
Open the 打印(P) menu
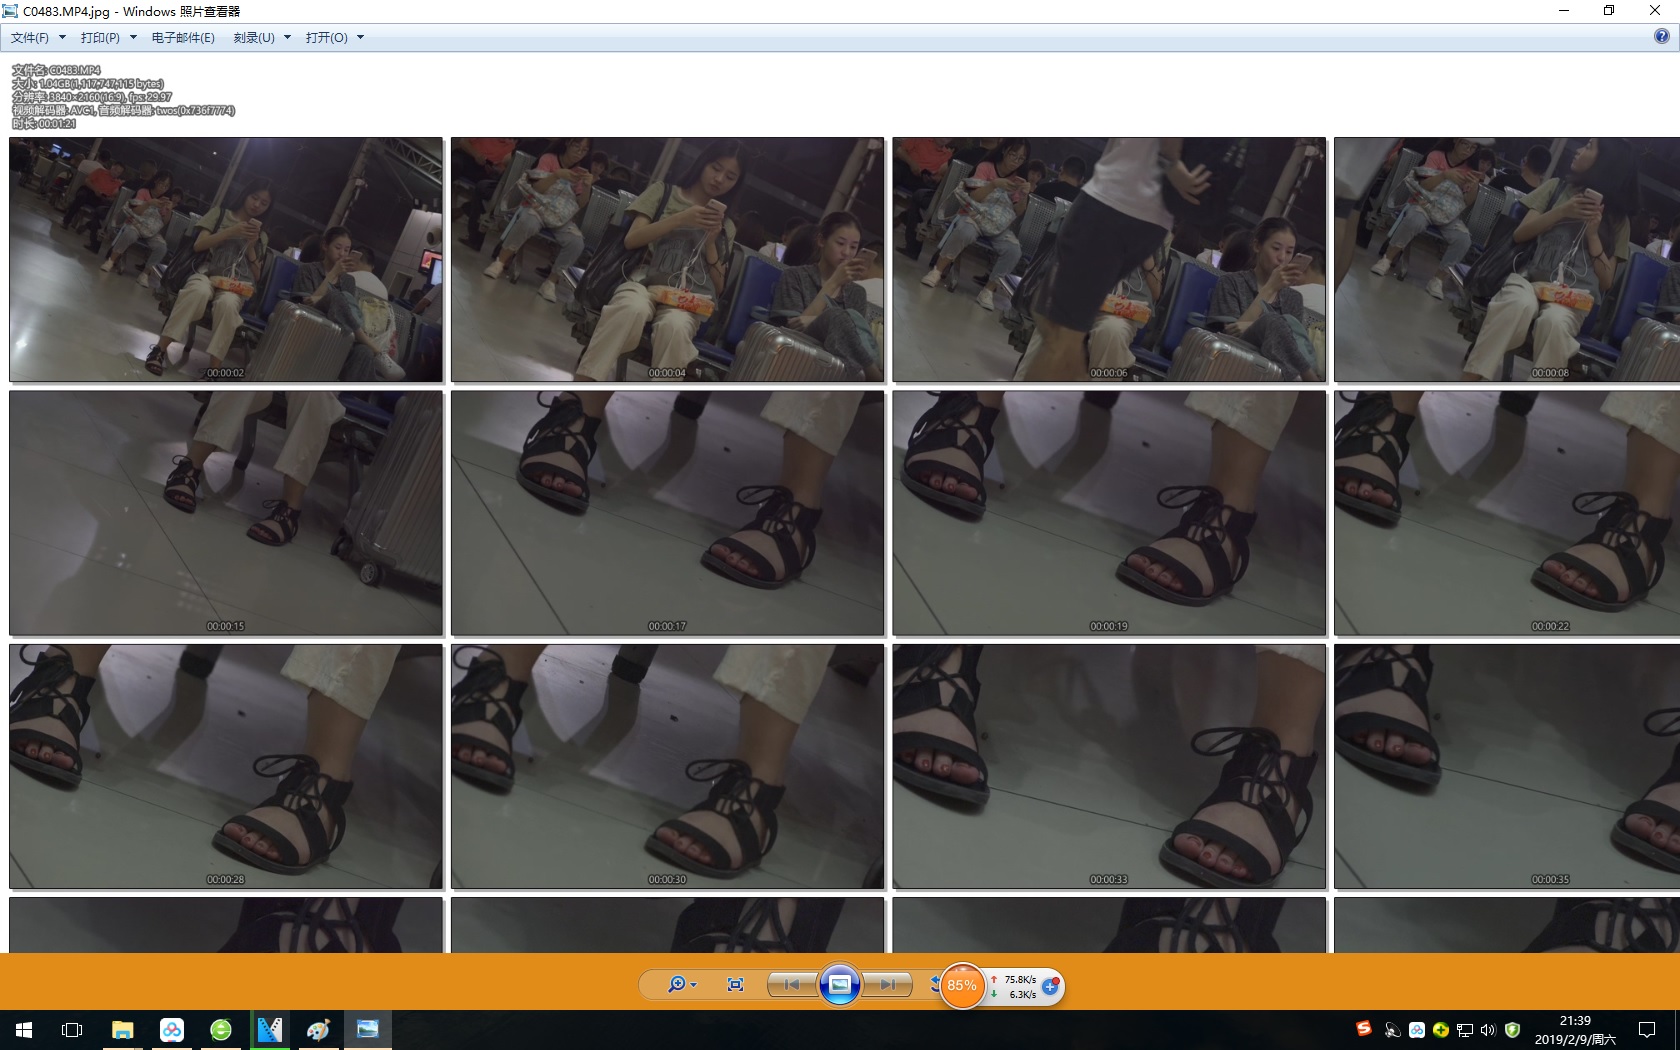point(100,38)
